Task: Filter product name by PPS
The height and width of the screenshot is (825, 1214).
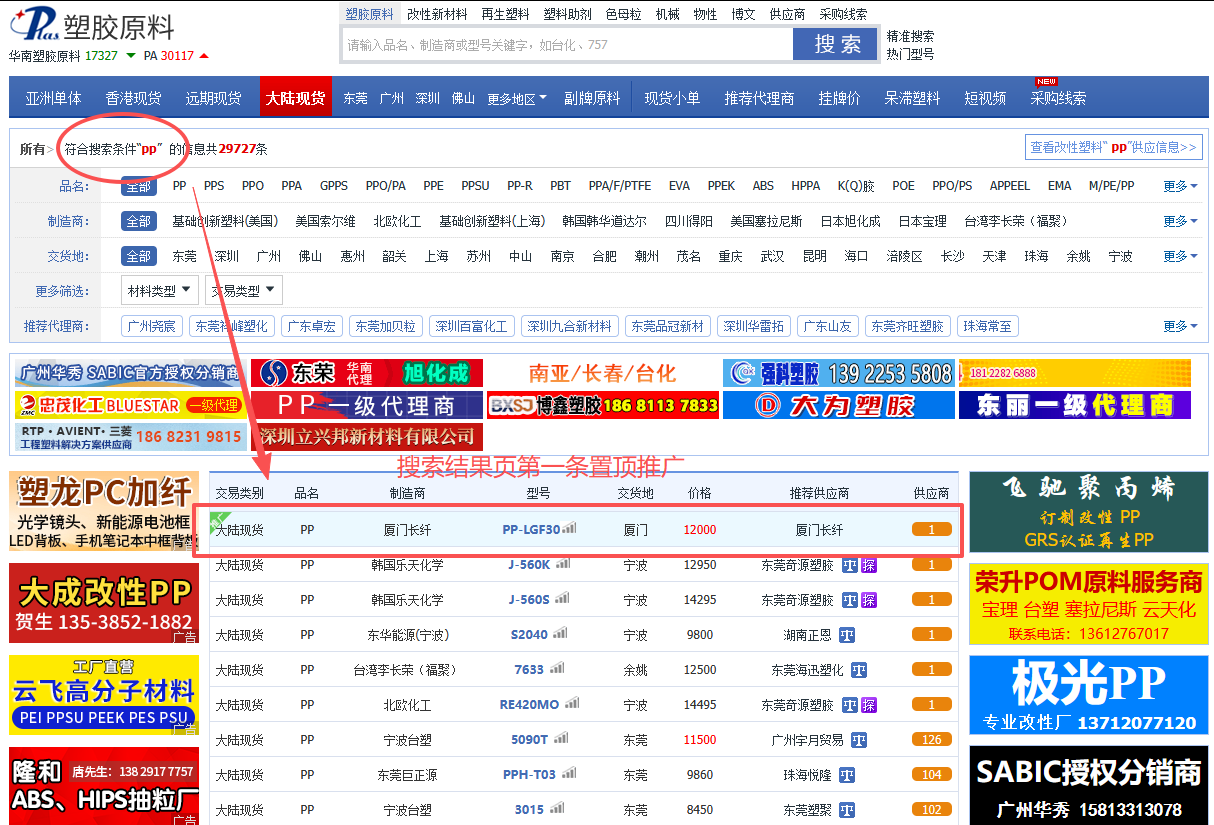Action: pyautogui.click(x=214, y=186)
